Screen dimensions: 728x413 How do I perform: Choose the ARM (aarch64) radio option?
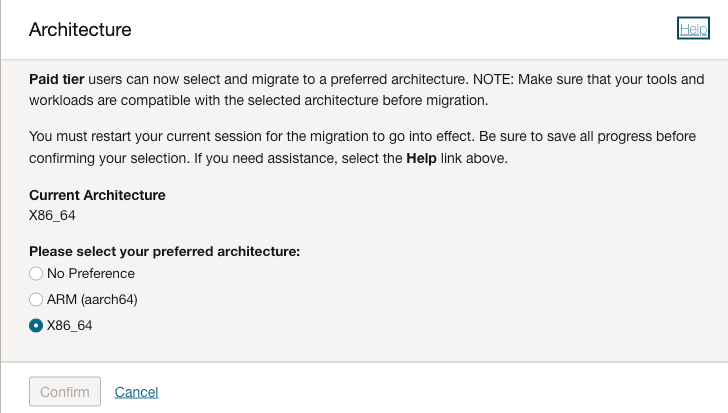pyautogui.click(x=36, y=299)
